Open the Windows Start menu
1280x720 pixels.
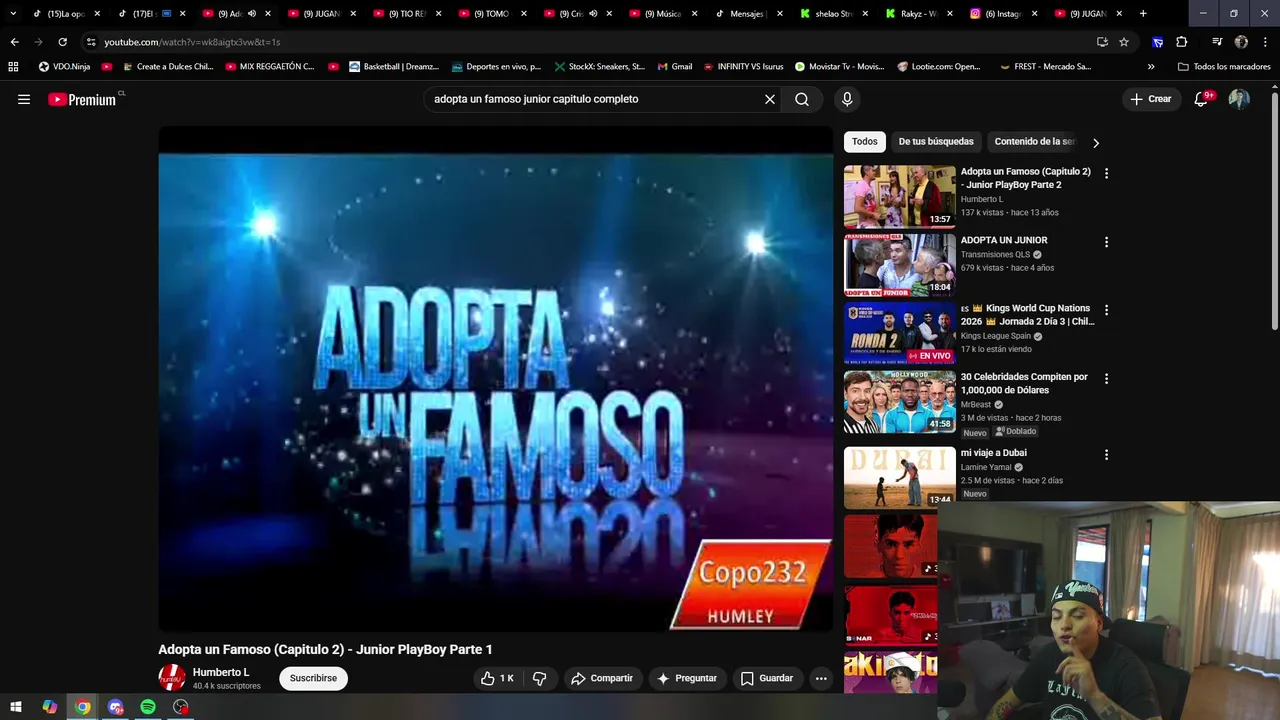pyautogui.click(x=16, y=707)
